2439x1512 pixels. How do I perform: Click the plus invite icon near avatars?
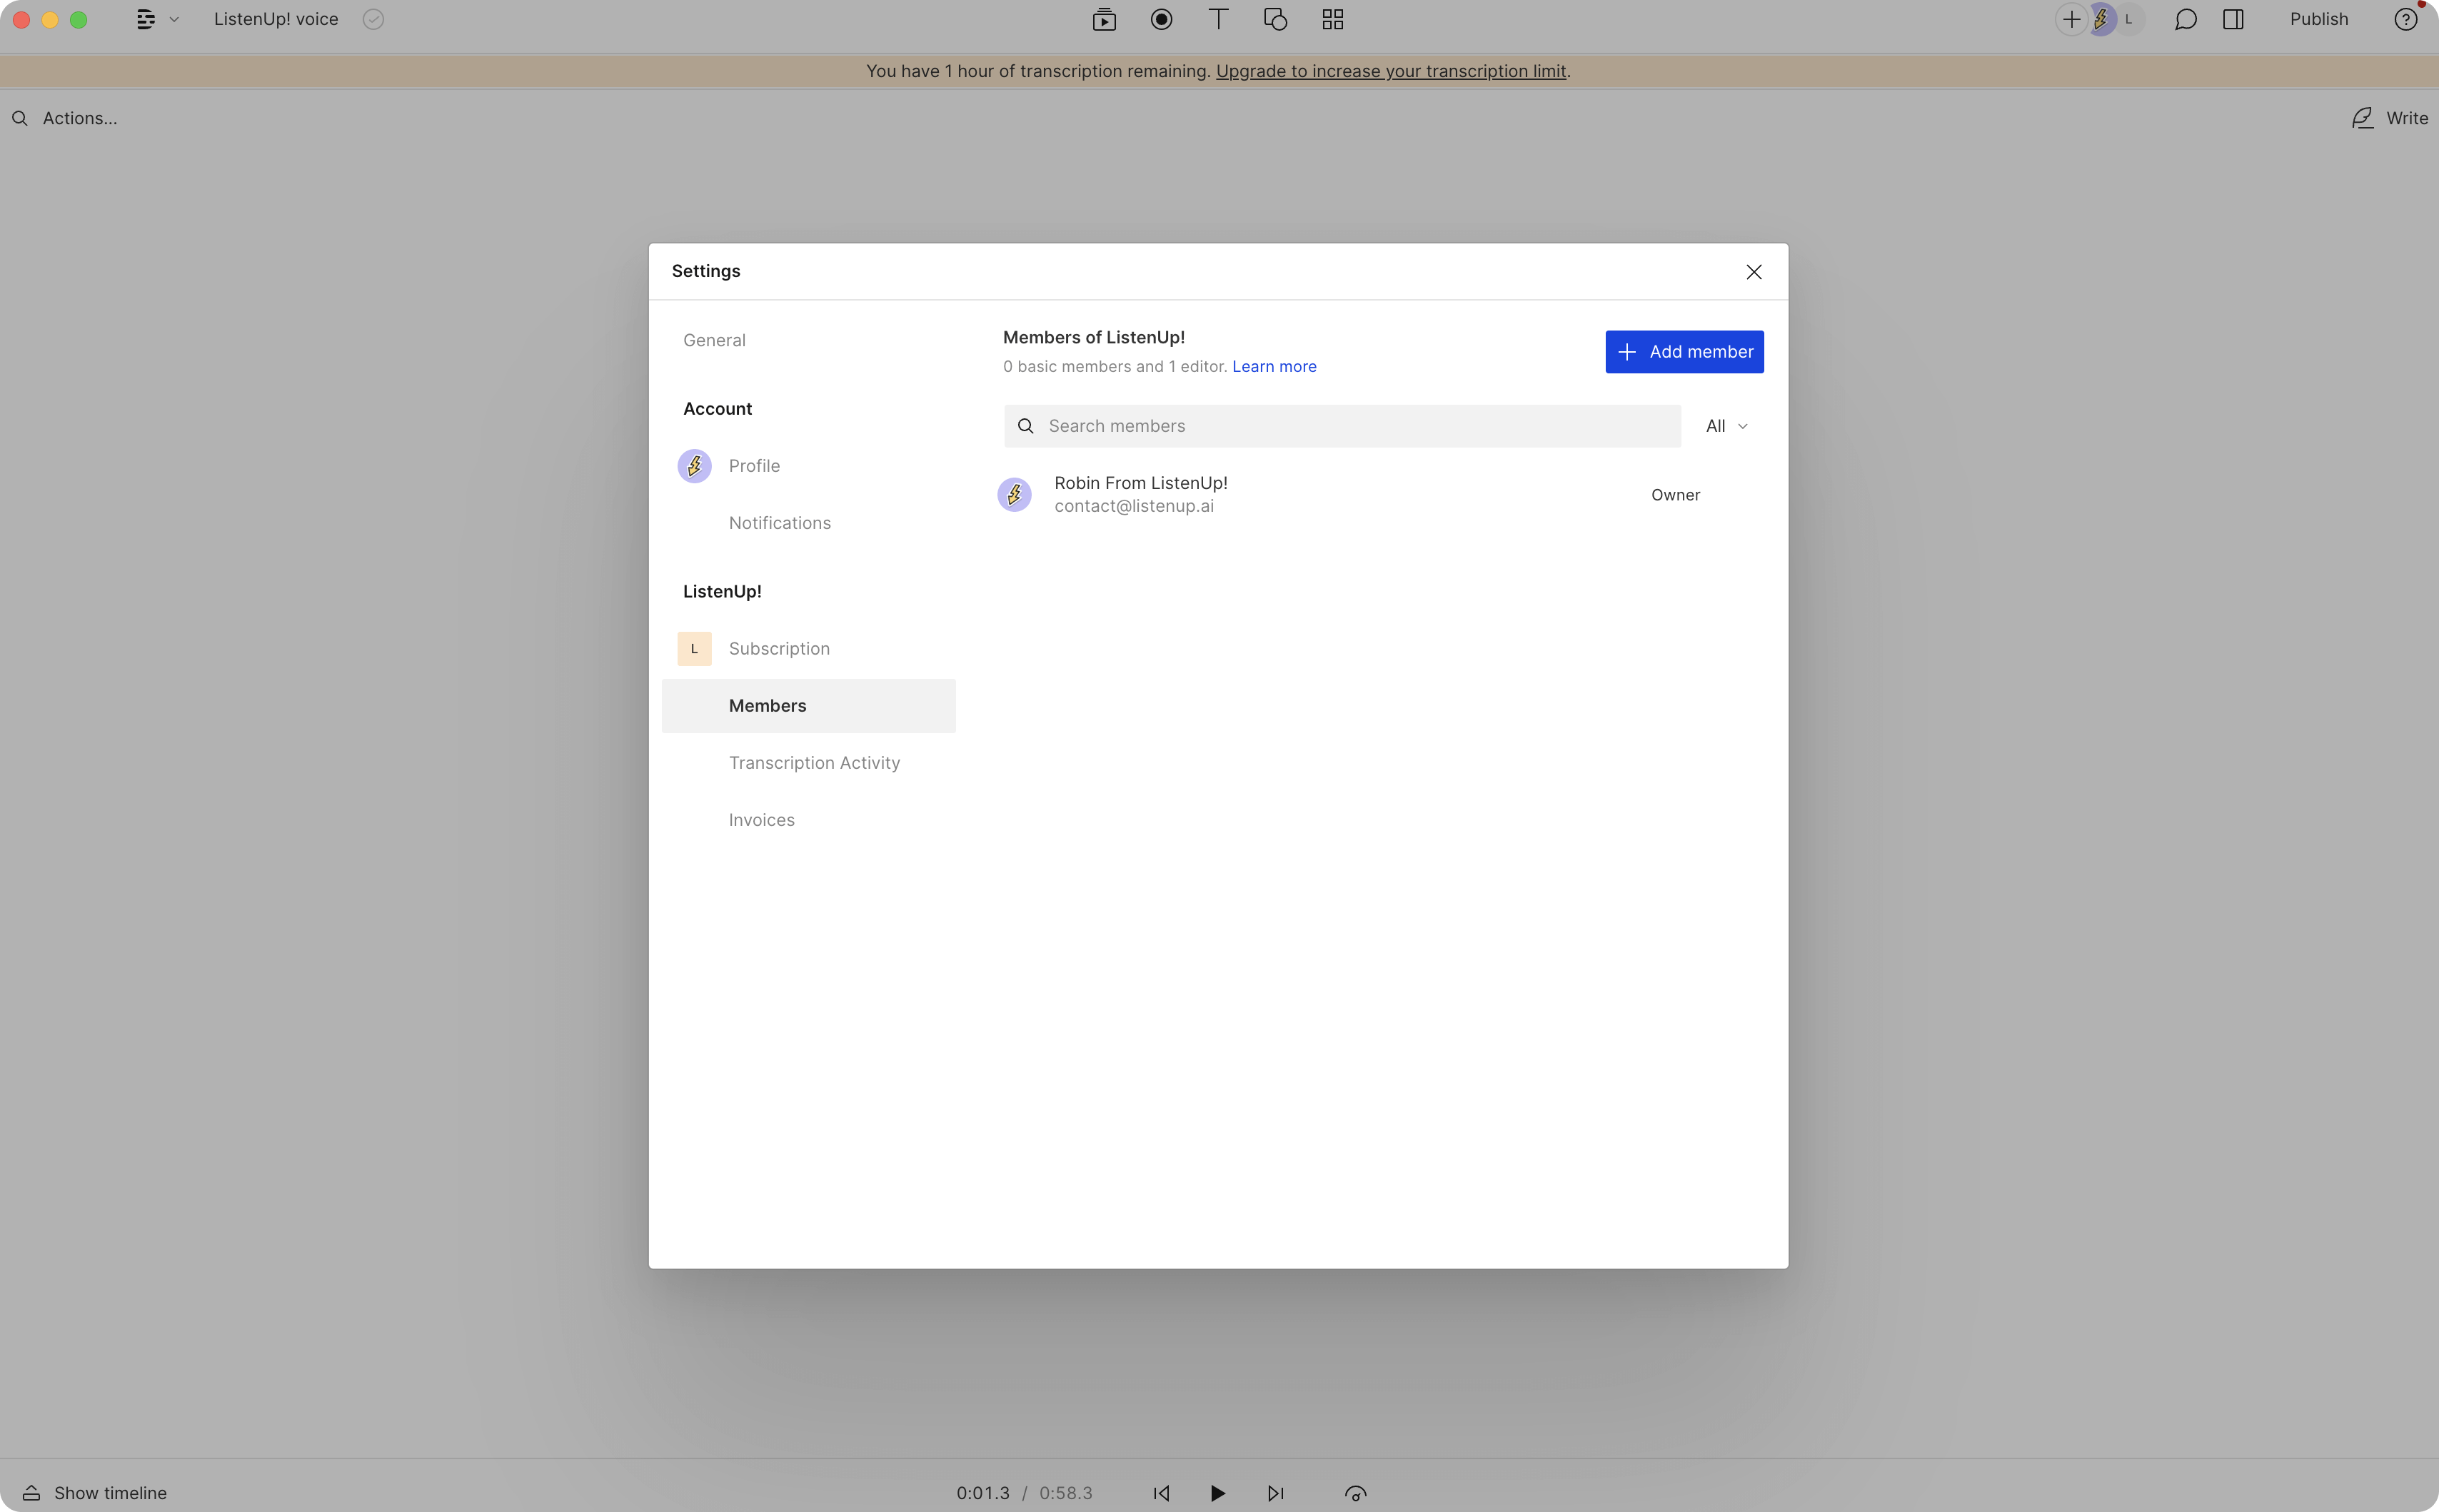coord(2071,19)
